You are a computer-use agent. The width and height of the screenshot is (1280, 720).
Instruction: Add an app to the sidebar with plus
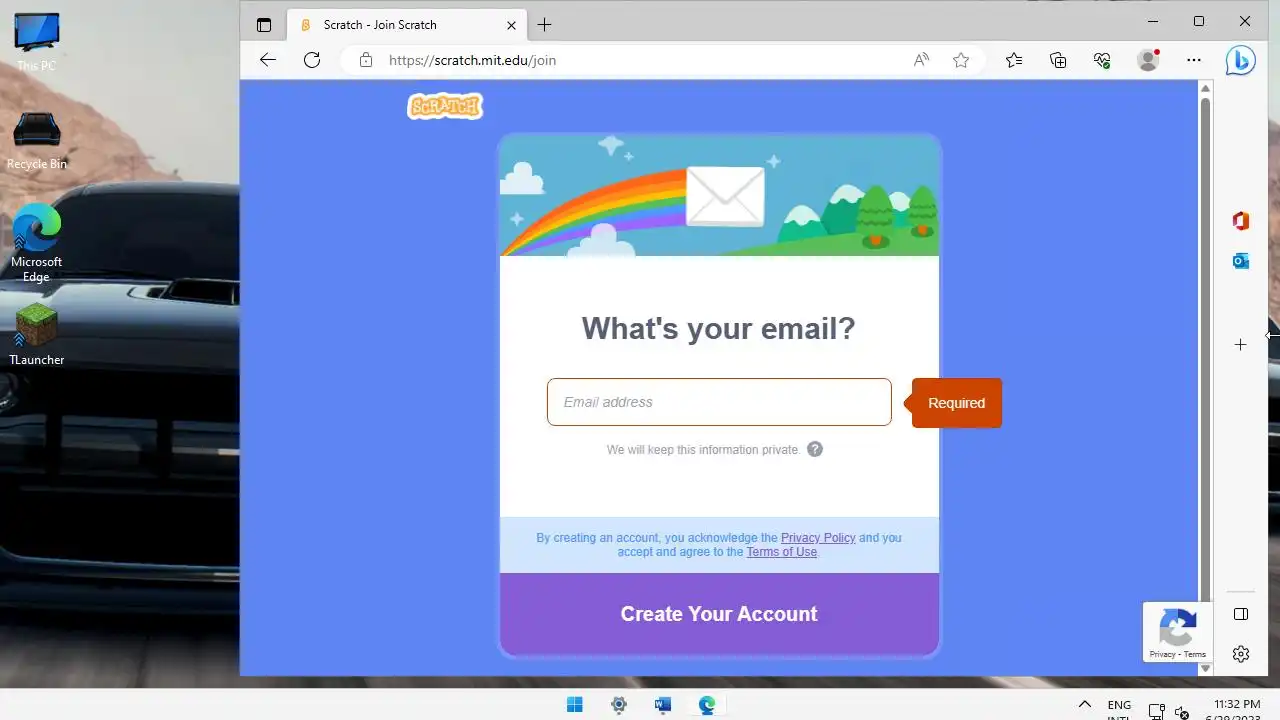(1241, 345)
